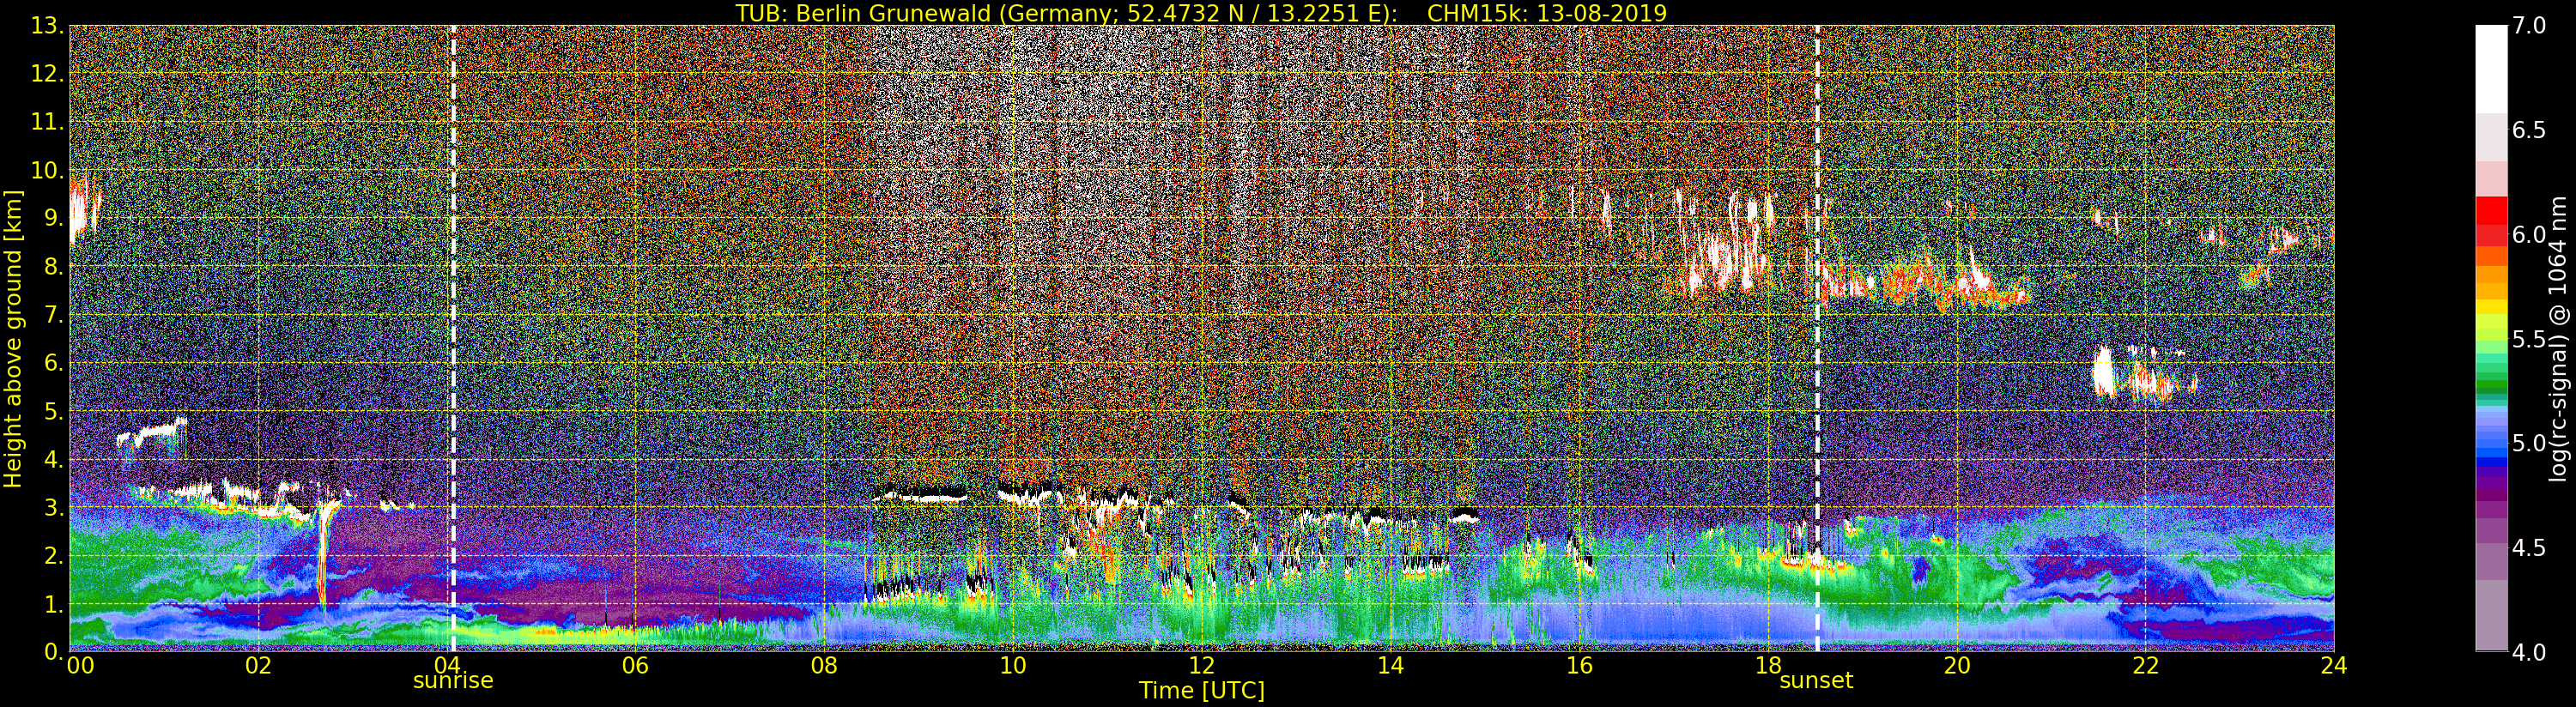The width and height of the screenshot is (2576, 707).
Task: Click the colorbar tick value "5.0"
Action: (2529, 443)
